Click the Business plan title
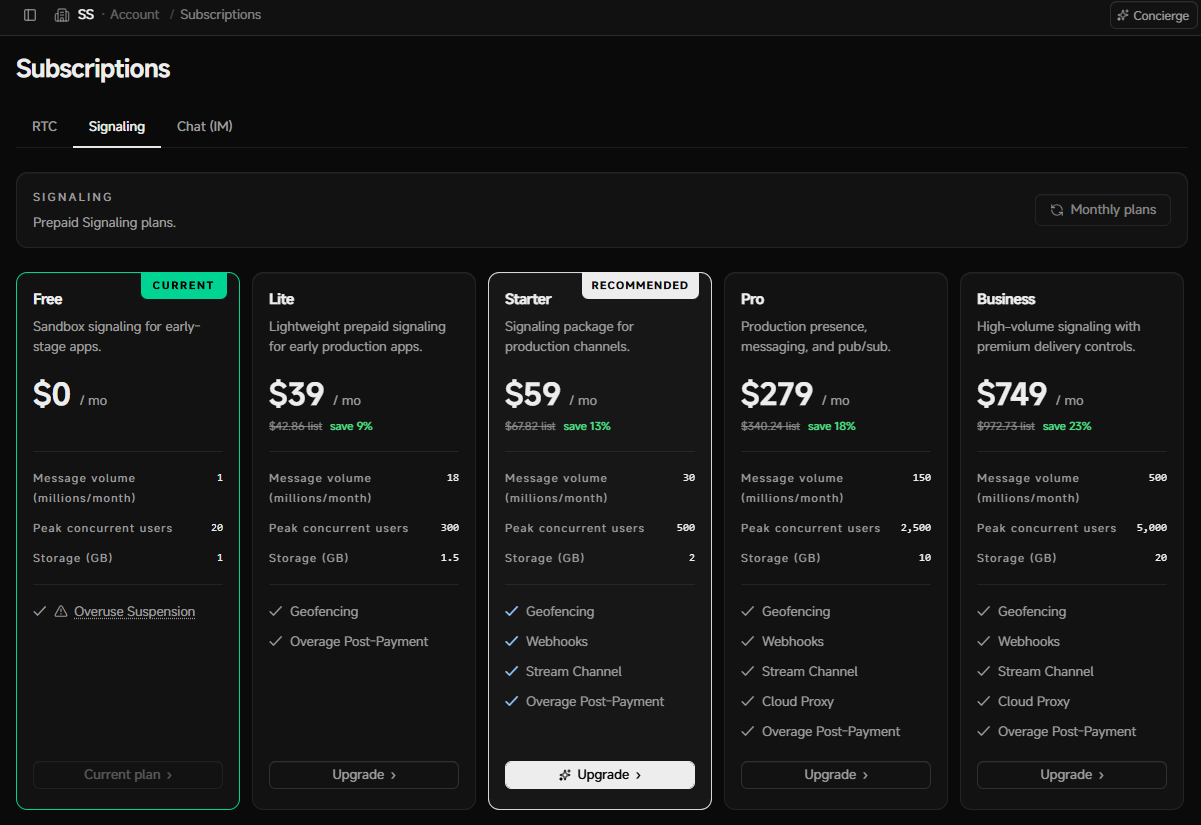This screenshot has width=1201, height=825. (x=1006, y=299)
